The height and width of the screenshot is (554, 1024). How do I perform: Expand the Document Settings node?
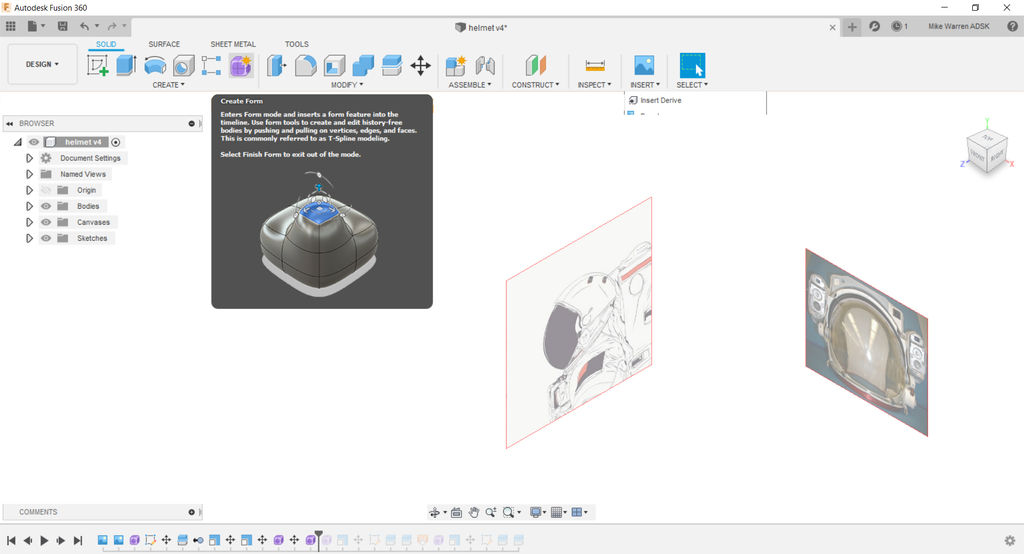pyautogui.click(x=29, y=158)
